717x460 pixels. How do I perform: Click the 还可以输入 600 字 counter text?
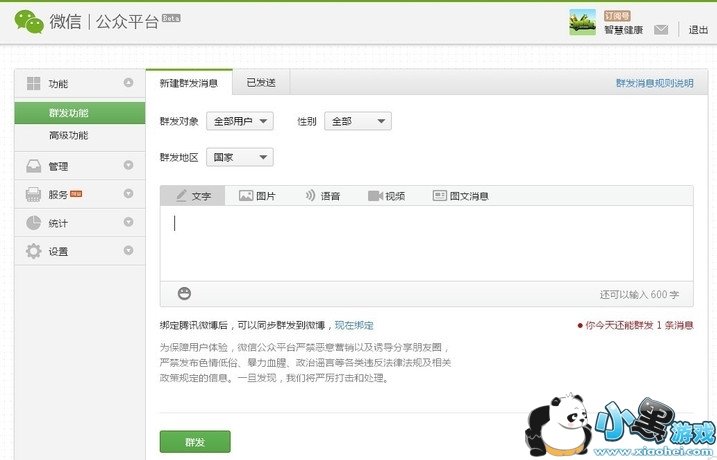tap(639, 295)
